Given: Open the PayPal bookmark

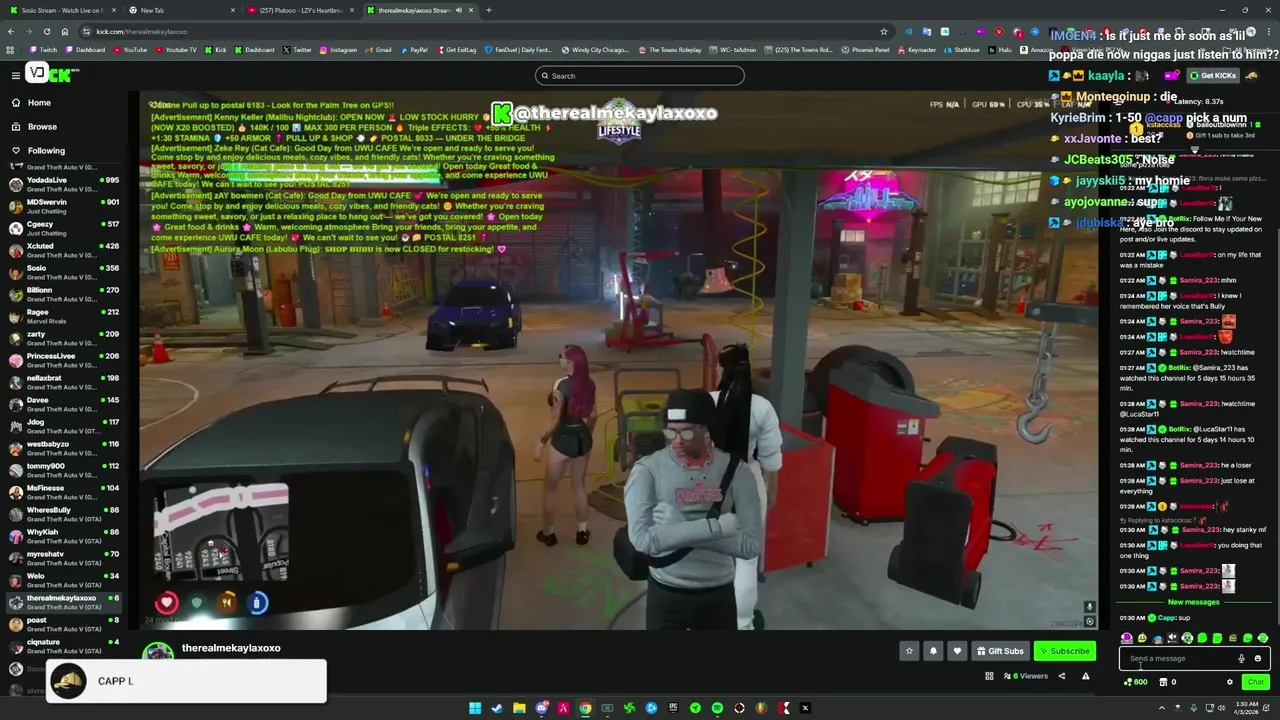Looking at the screenshot, I should pyautogui.click(x=413, y=49).
